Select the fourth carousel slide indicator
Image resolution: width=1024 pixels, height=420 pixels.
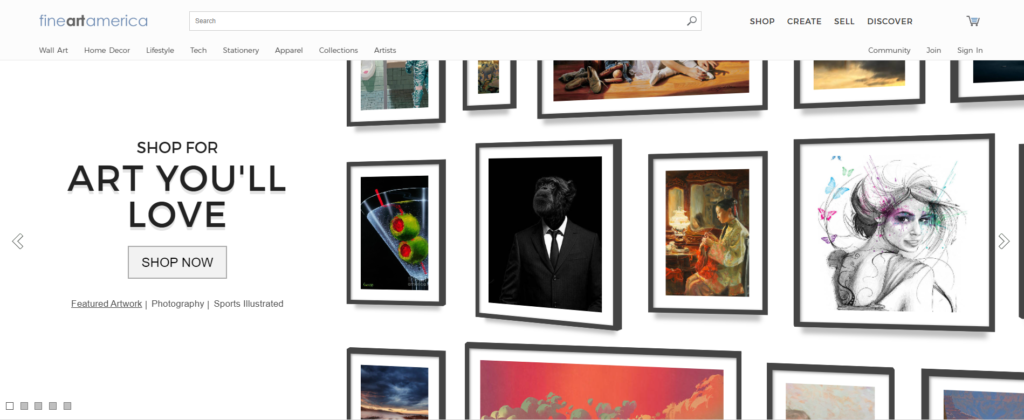pyautogui.click(x=53, y=406)
